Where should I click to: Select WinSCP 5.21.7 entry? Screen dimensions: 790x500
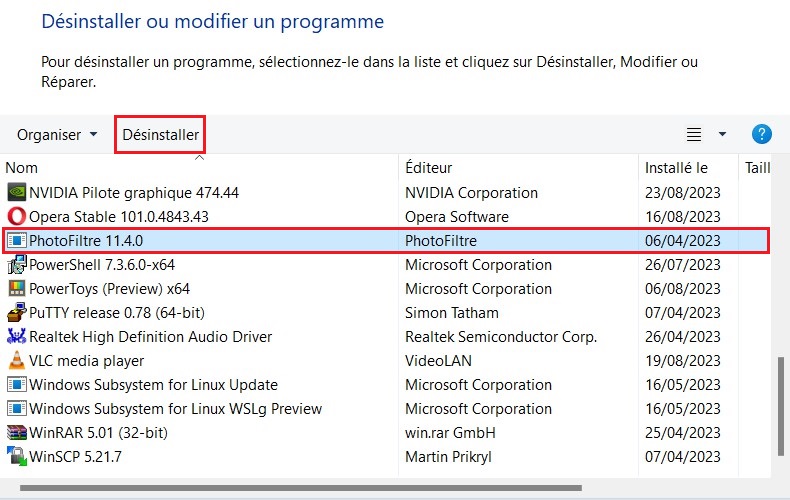[x=75, y=457]
